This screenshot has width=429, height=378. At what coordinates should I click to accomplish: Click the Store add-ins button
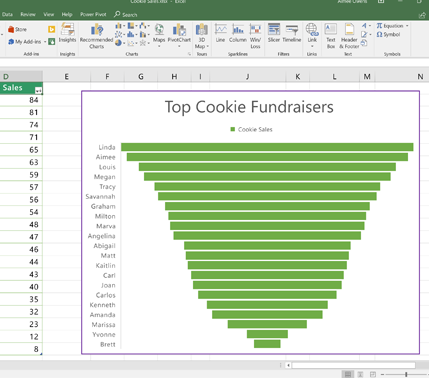tap(17, 29)
